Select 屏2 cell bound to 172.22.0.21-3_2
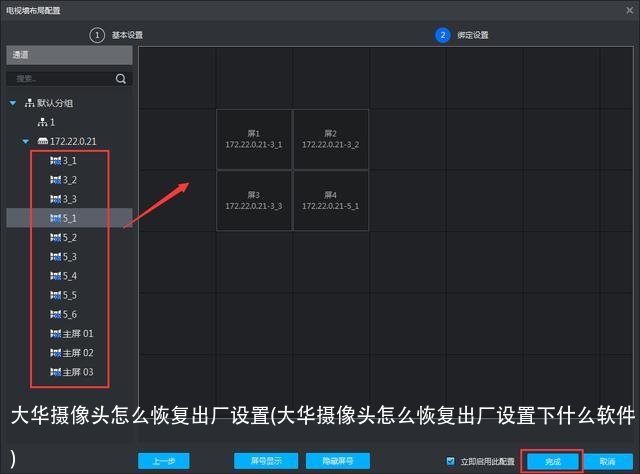This screenshot has width=640, height=474. 331,139
